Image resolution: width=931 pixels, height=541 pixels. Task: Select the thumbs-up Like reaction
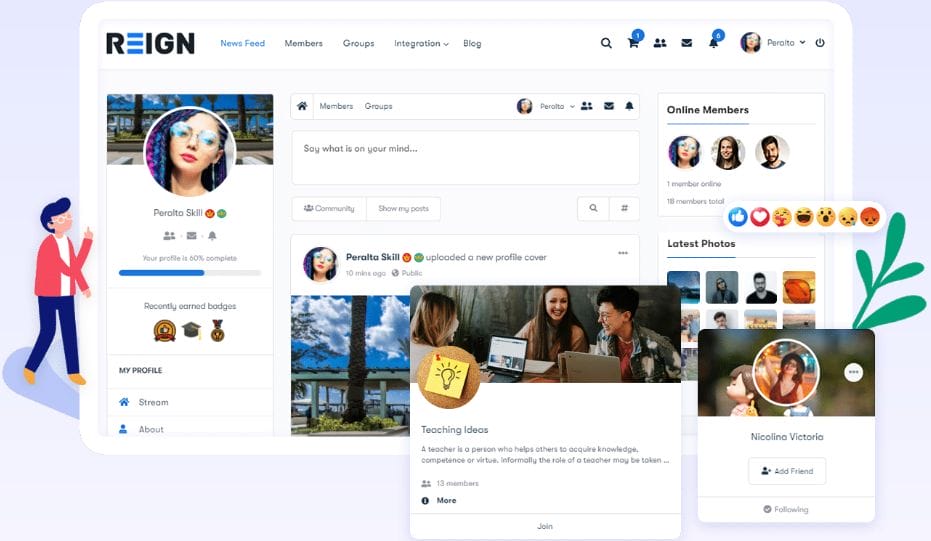(x=738, y=217)
